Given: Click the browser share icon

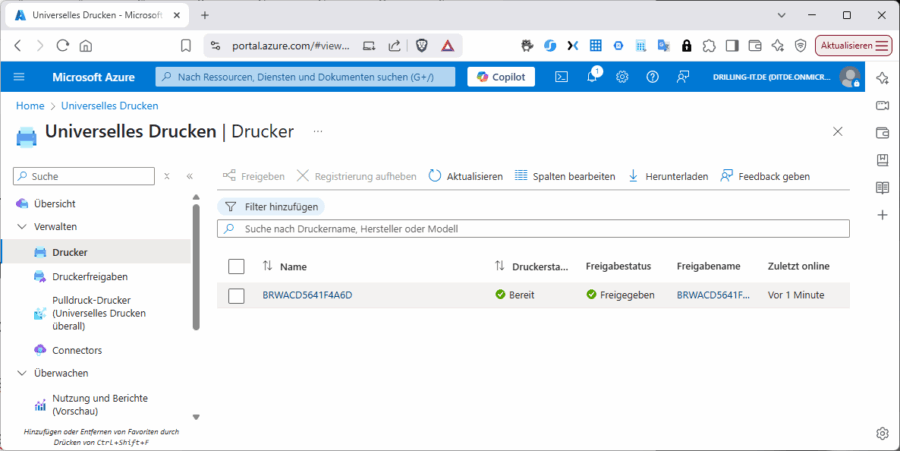Looking at the screenshot, I should coord(394,46).
